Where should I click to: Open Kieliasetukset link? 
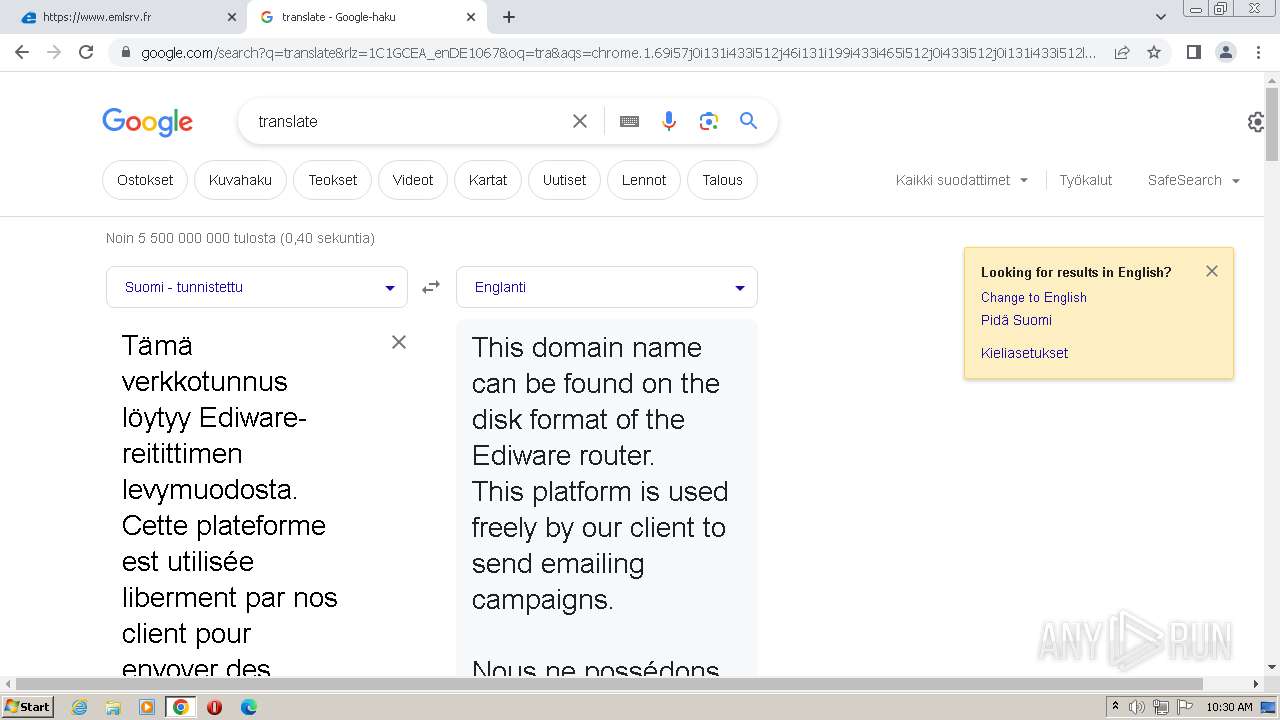tap(1024, 353)
